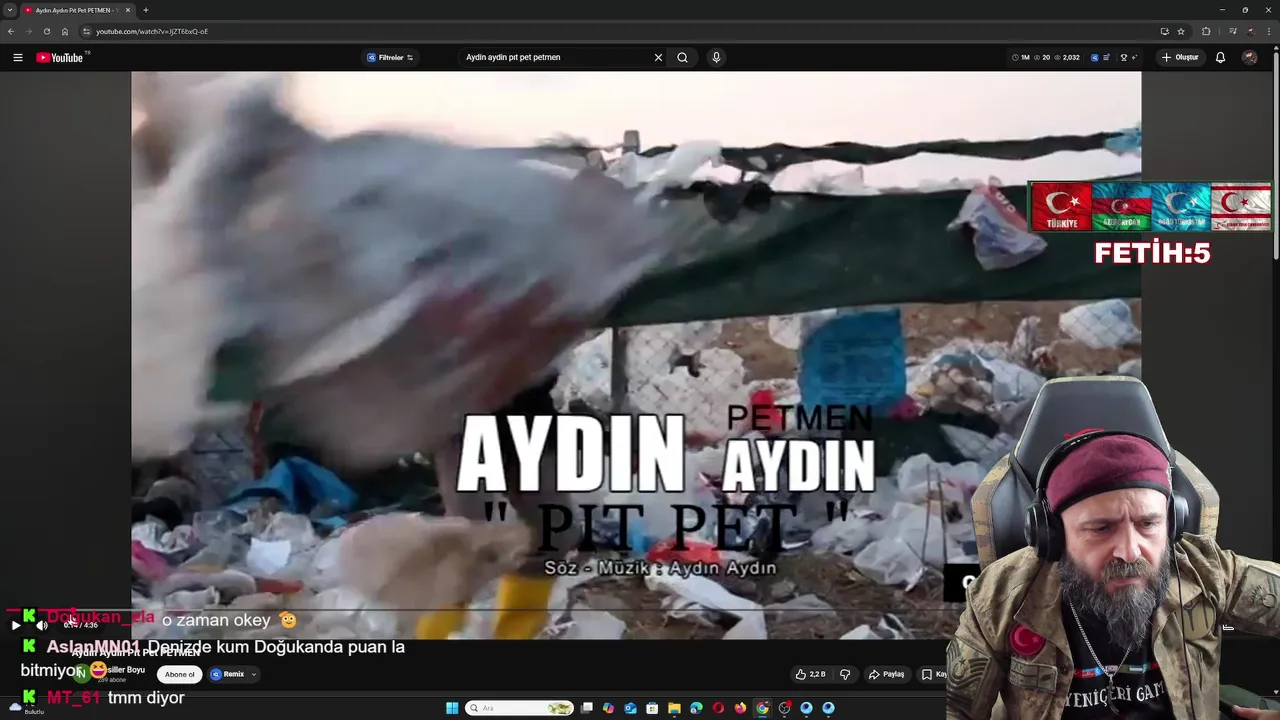Open File Explorer from the taskbar
Viewport: 1280px width, 720px height.
point(674,708)
